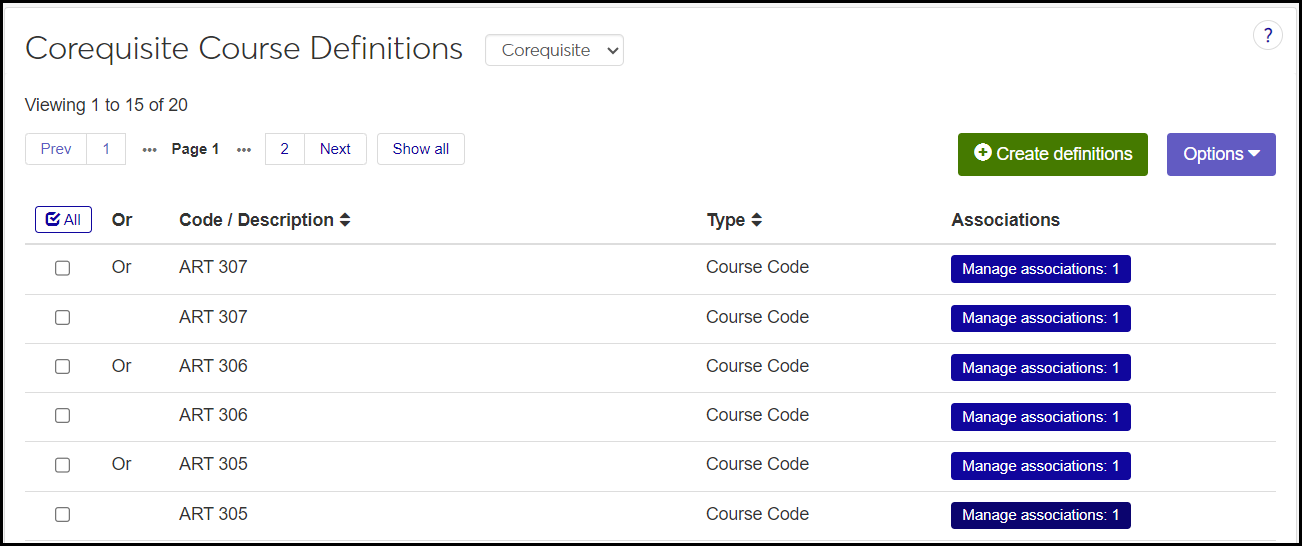Expand the Options dropdown menu
This screenshot has width=1302, height=546.
point(1220,154)
